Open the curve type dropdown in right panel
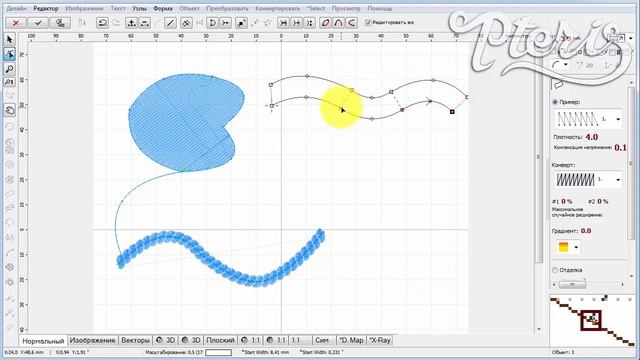 click(565, 64)
